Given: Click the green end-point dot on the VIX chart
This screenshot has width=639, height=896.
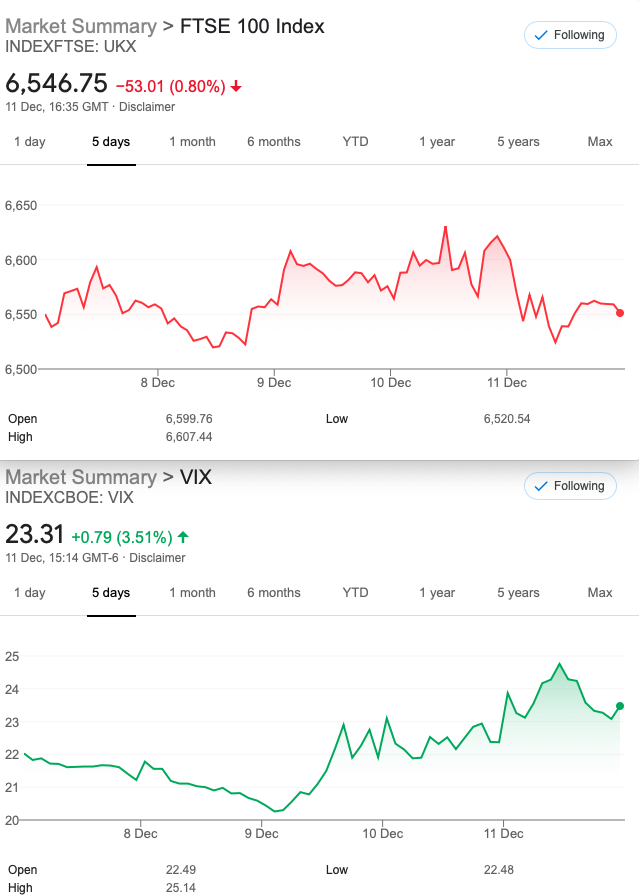Looking at the screenshot, I should pos(620,706).
